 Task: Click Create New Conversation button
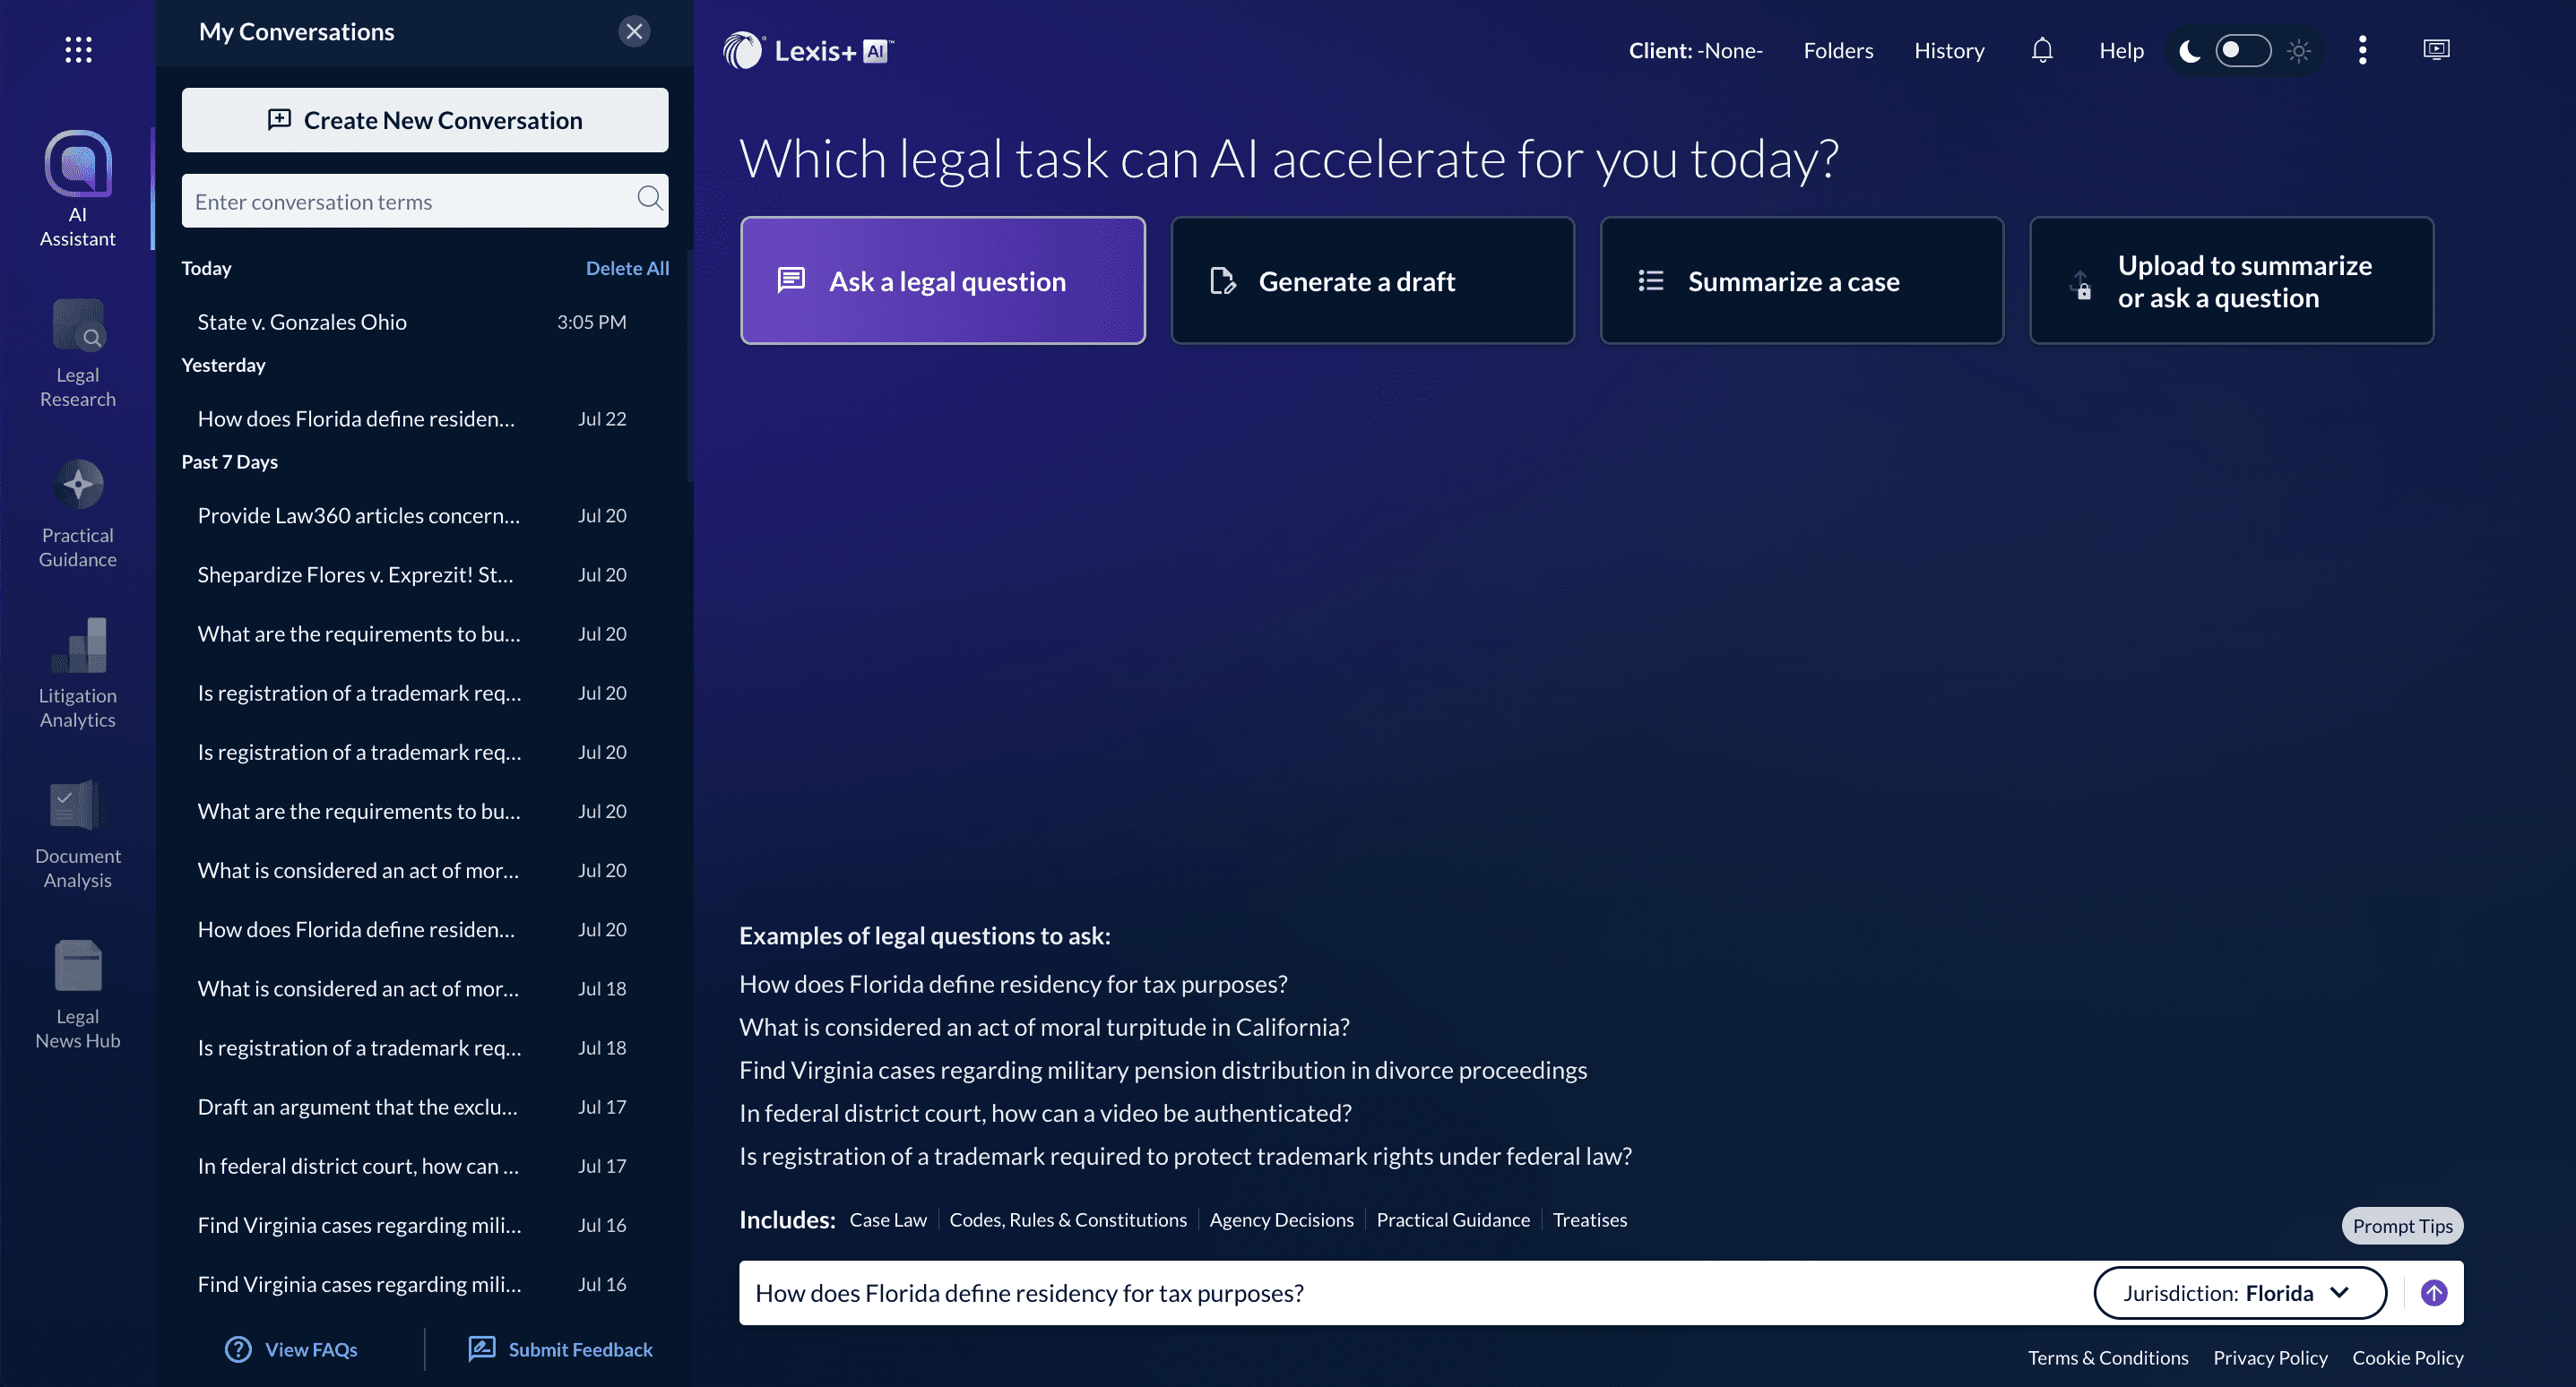click(424, 120)
